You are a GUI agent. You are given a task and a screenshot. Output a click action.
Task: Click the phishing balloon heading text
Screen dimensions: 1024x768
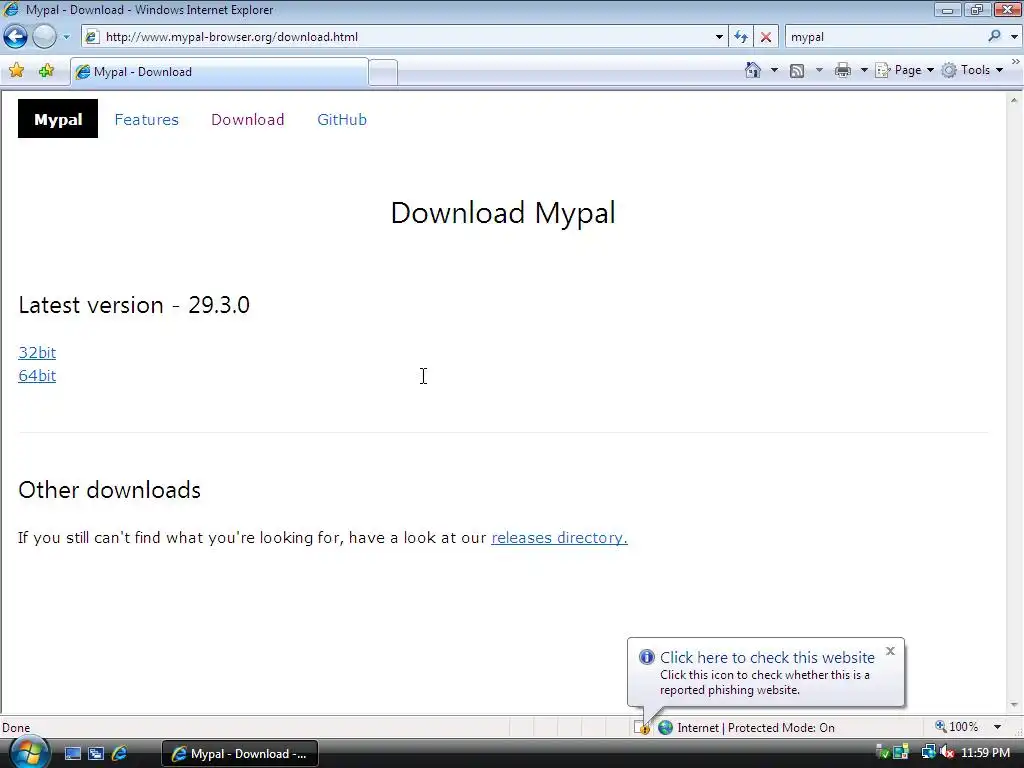click(767, 657)
